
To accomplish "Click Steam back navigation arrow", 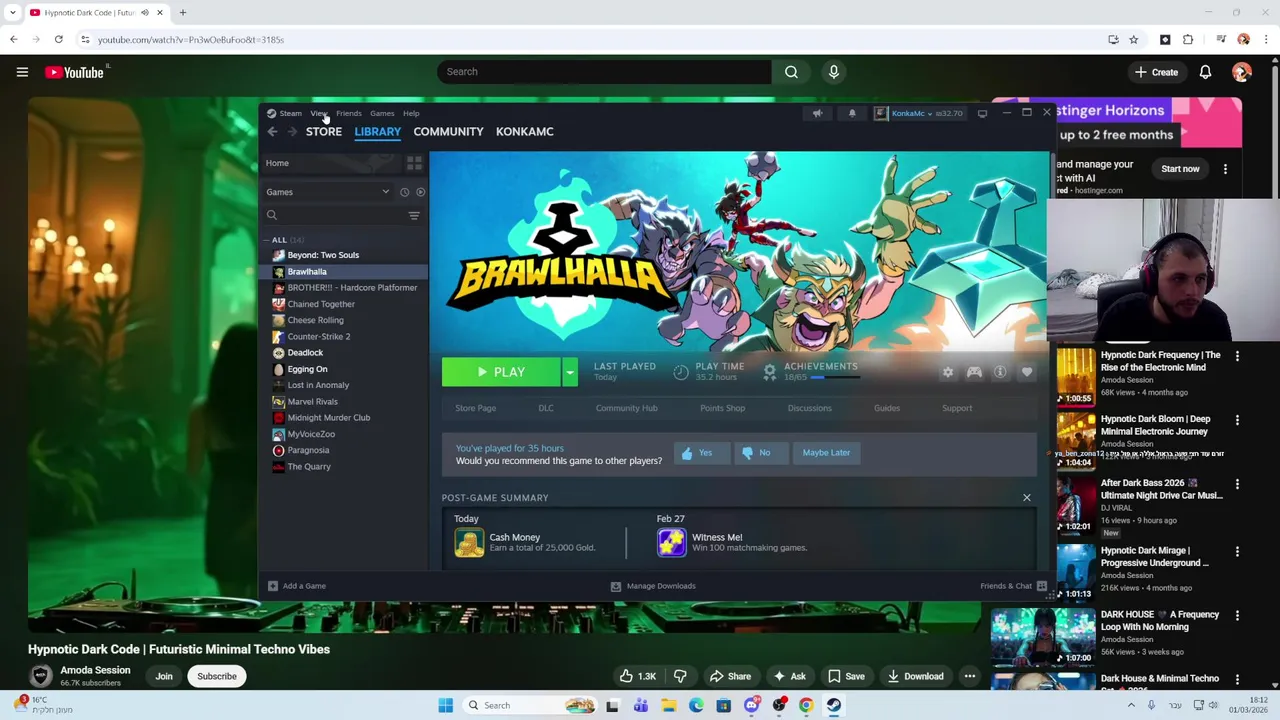I will coord(272,132).
